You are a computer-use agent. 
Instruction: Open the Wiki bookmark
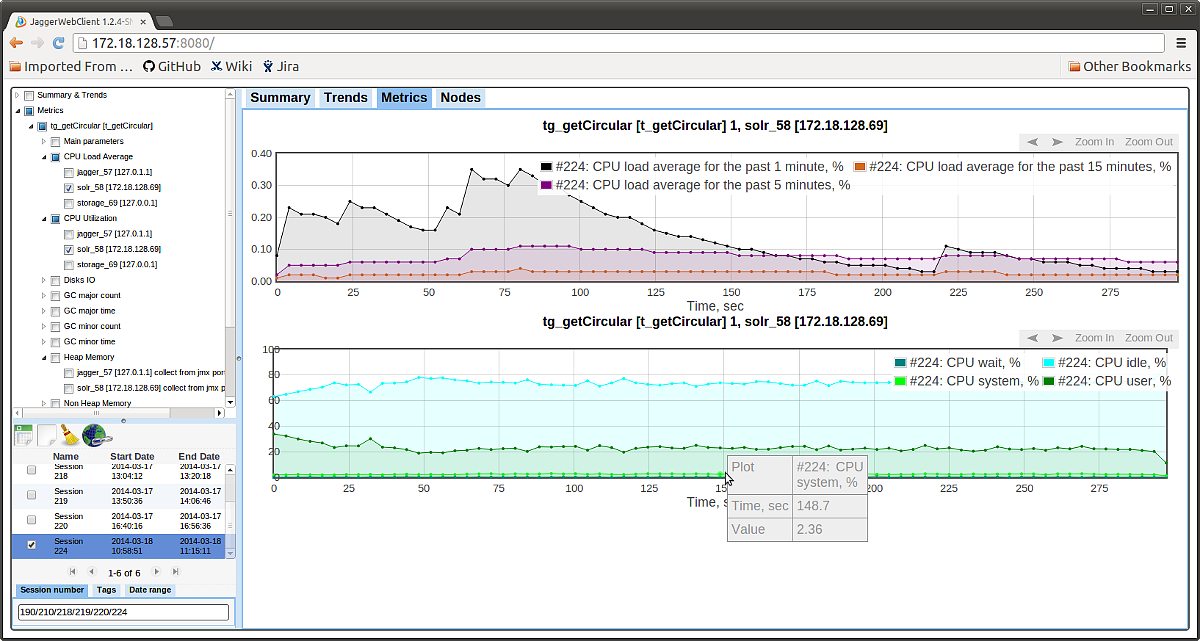[231, 67]
